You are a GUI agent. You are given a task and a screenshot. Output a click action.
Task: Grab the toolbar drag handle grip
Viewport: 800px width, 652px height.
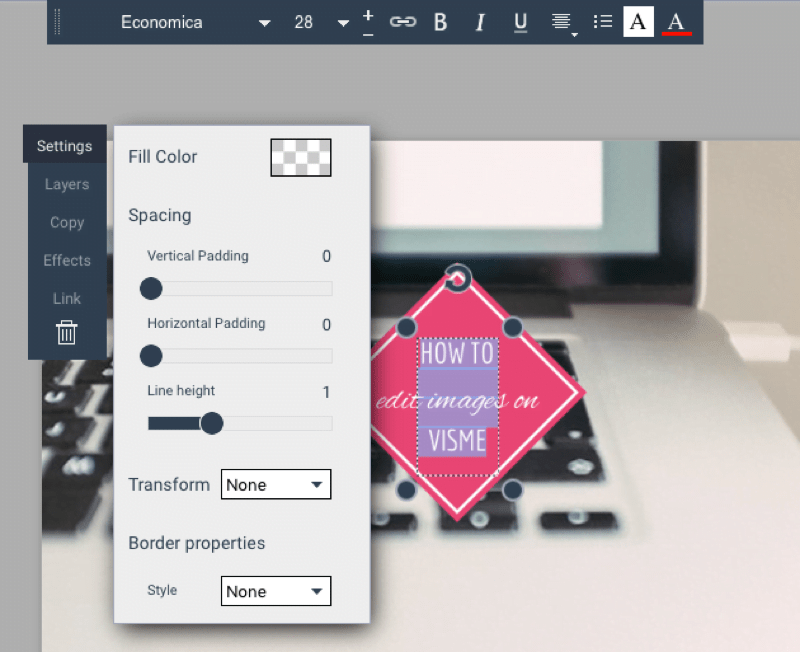pos(57,22)
